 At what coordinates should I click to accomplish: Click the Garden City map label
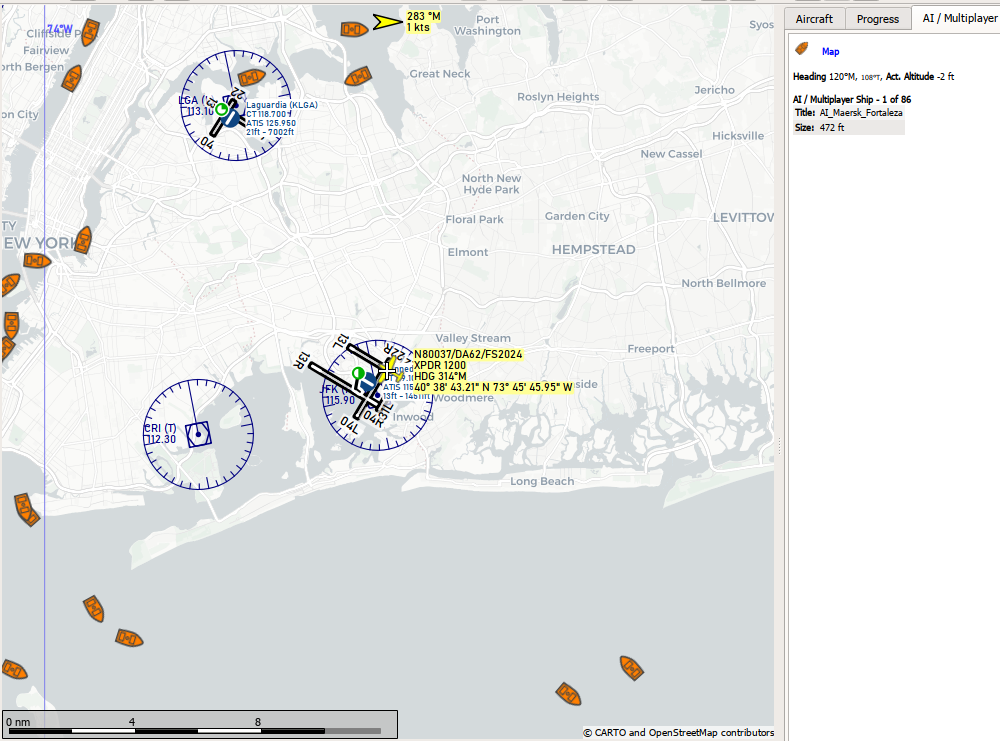(577, 216)
